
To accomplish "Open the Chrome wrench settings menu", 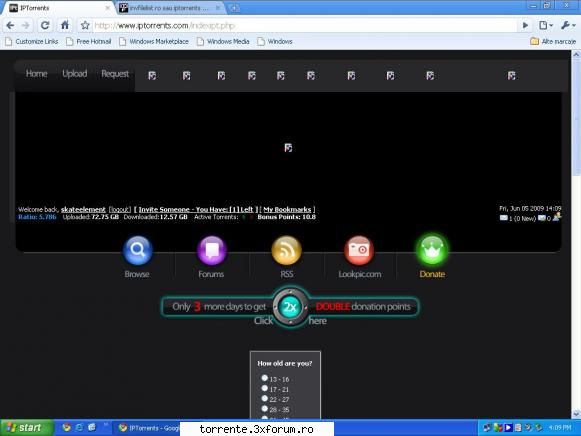I will (x=568, y=26).
